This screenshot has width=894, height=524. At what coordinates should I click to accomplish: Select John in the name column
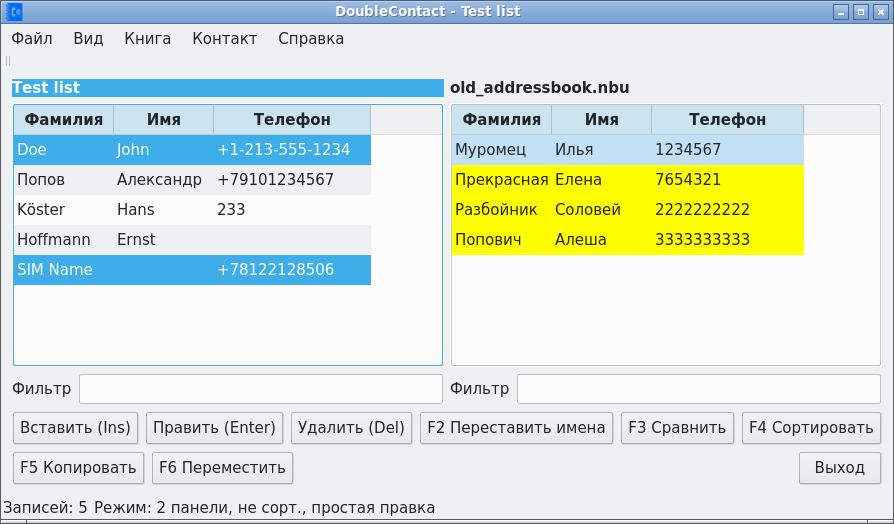133,150
